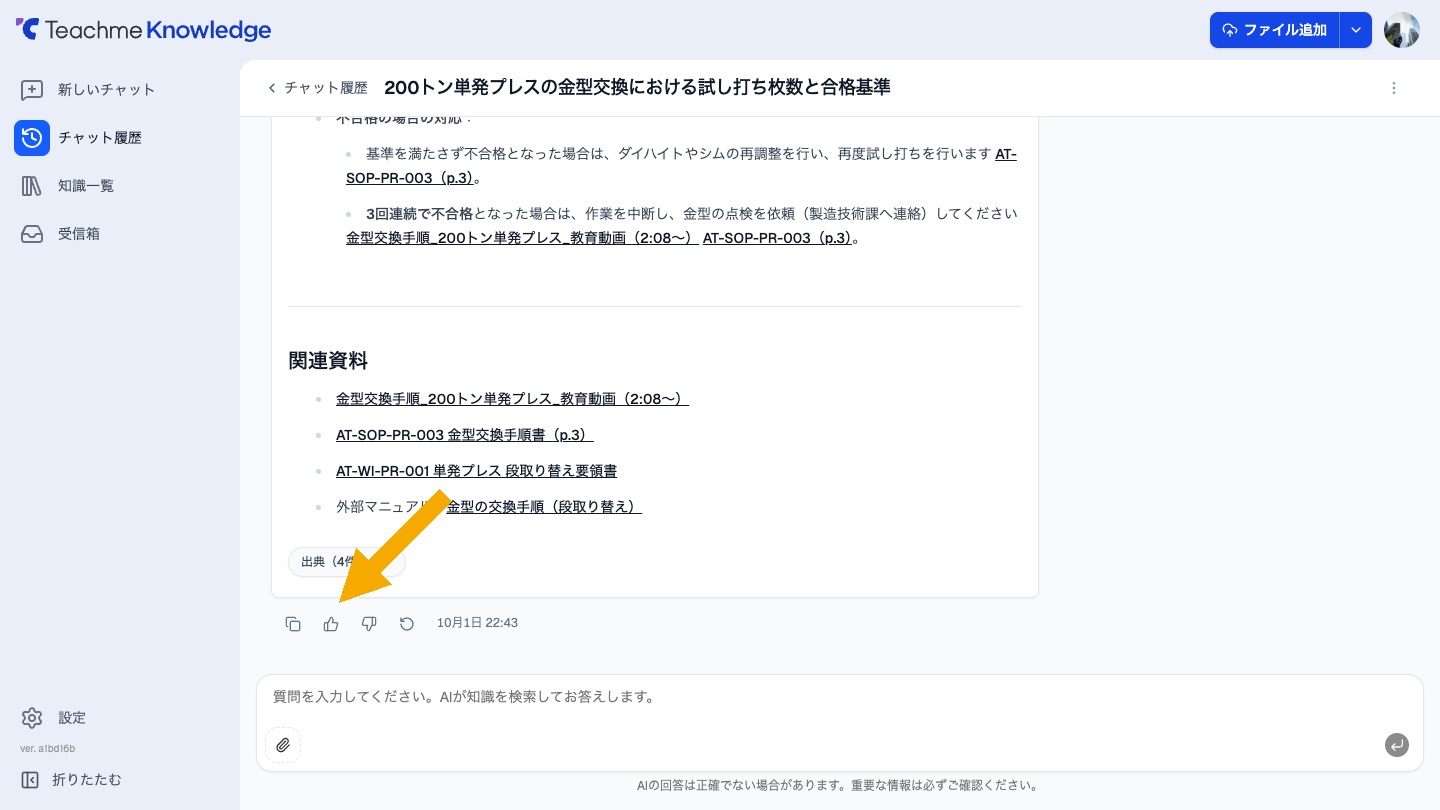This screenshot has height=810, width=1440.
Task: Click the Teachme Knowledge logo
Action: [x=143, y=30]
